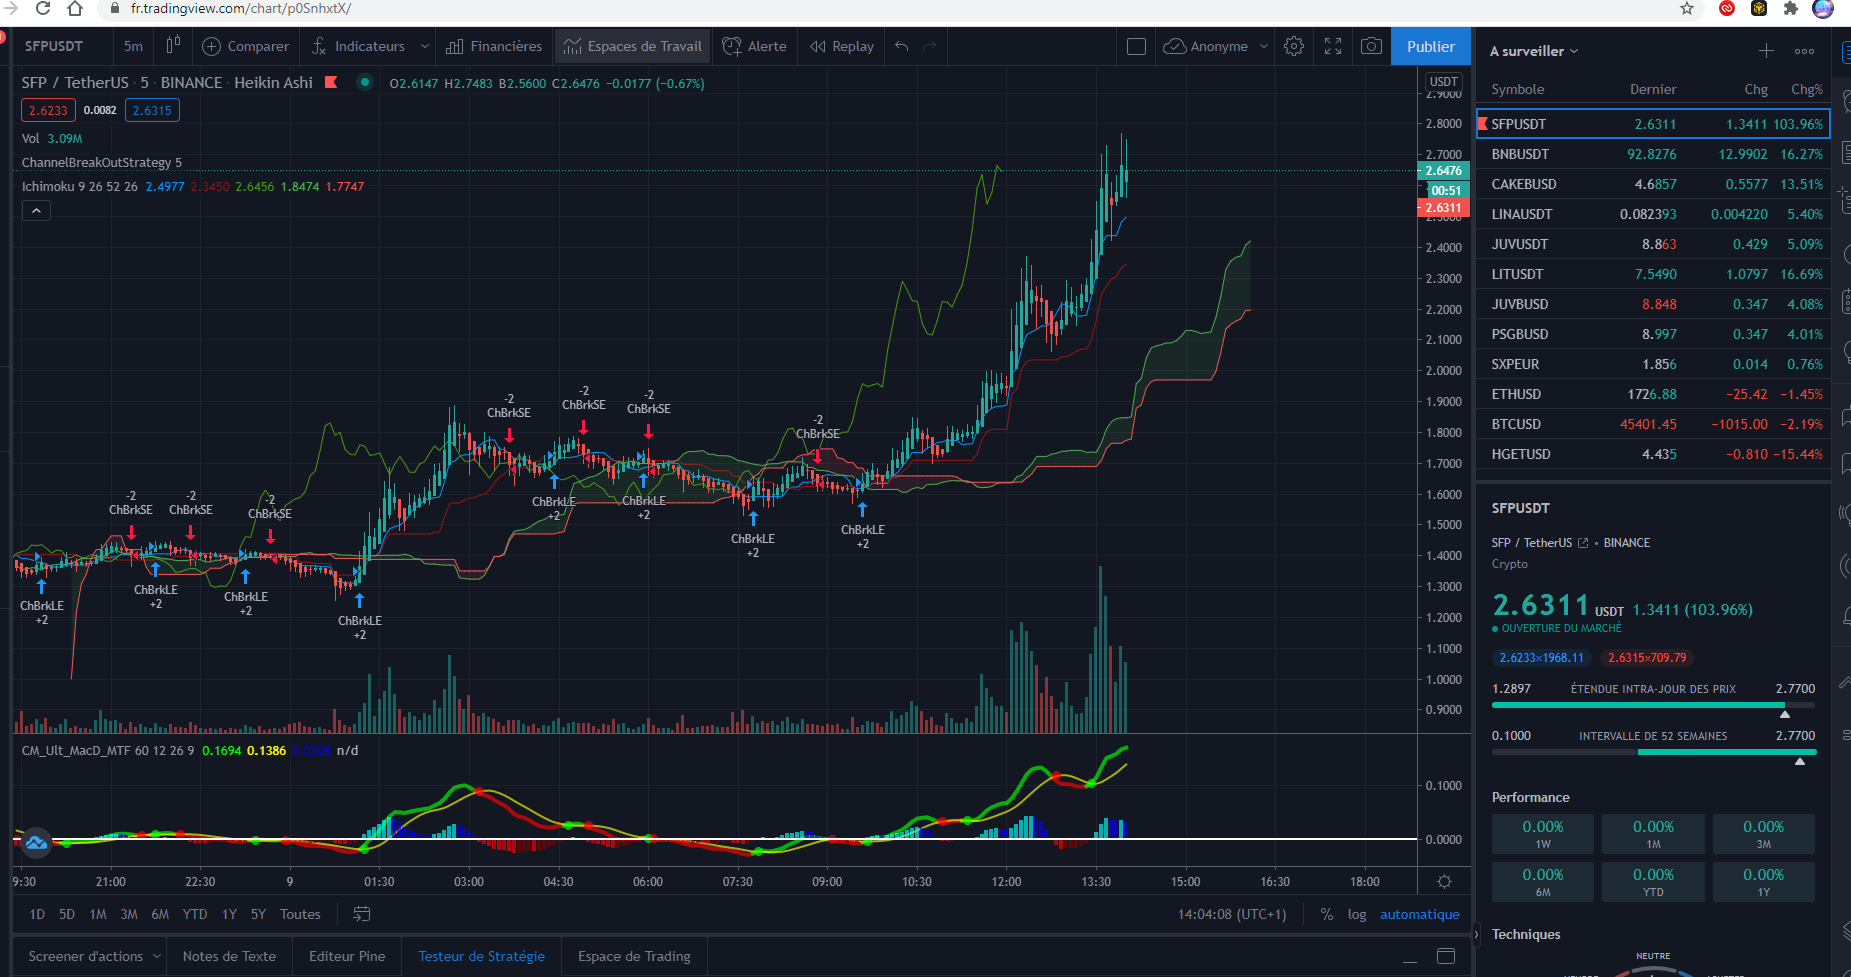Open Screener d'actions tab
The image size is (1851, 977).
point(86,956)
